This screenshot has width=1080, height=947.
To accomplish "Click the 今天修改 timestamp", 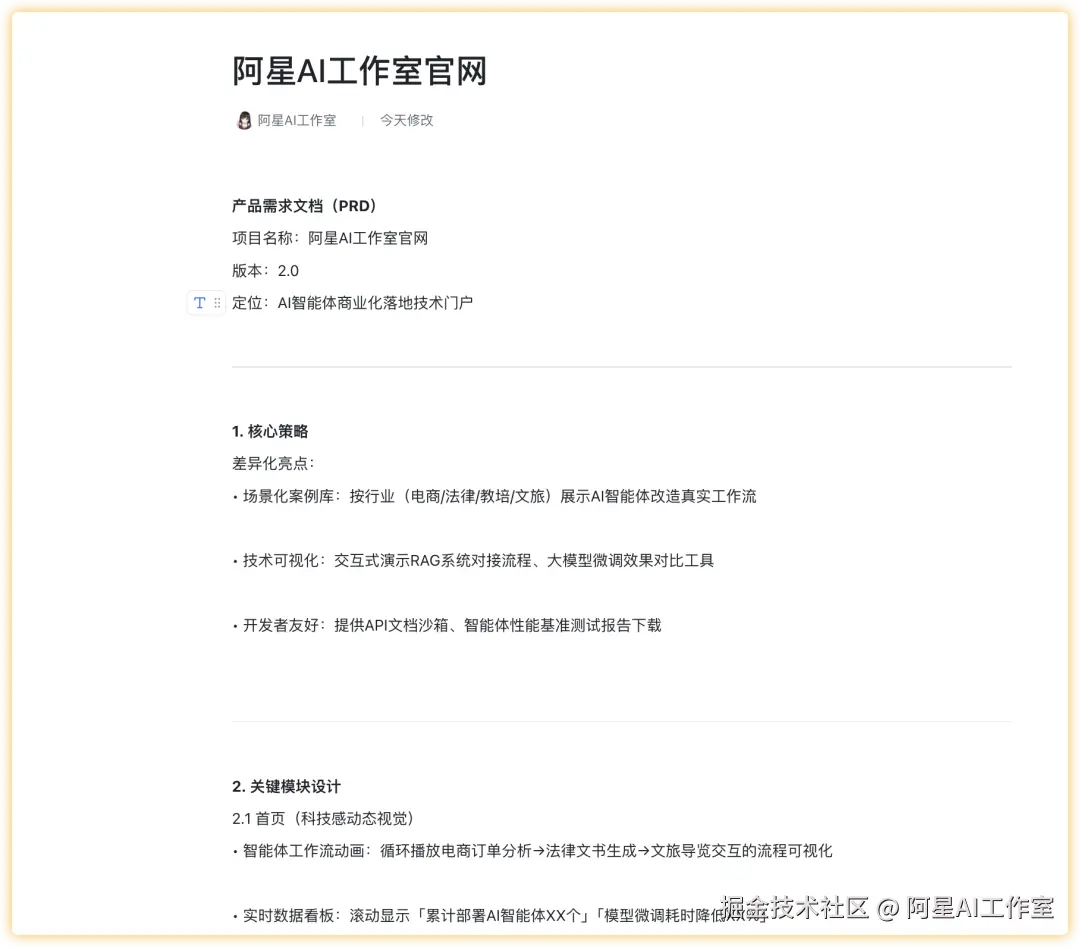I will point(406,120).
